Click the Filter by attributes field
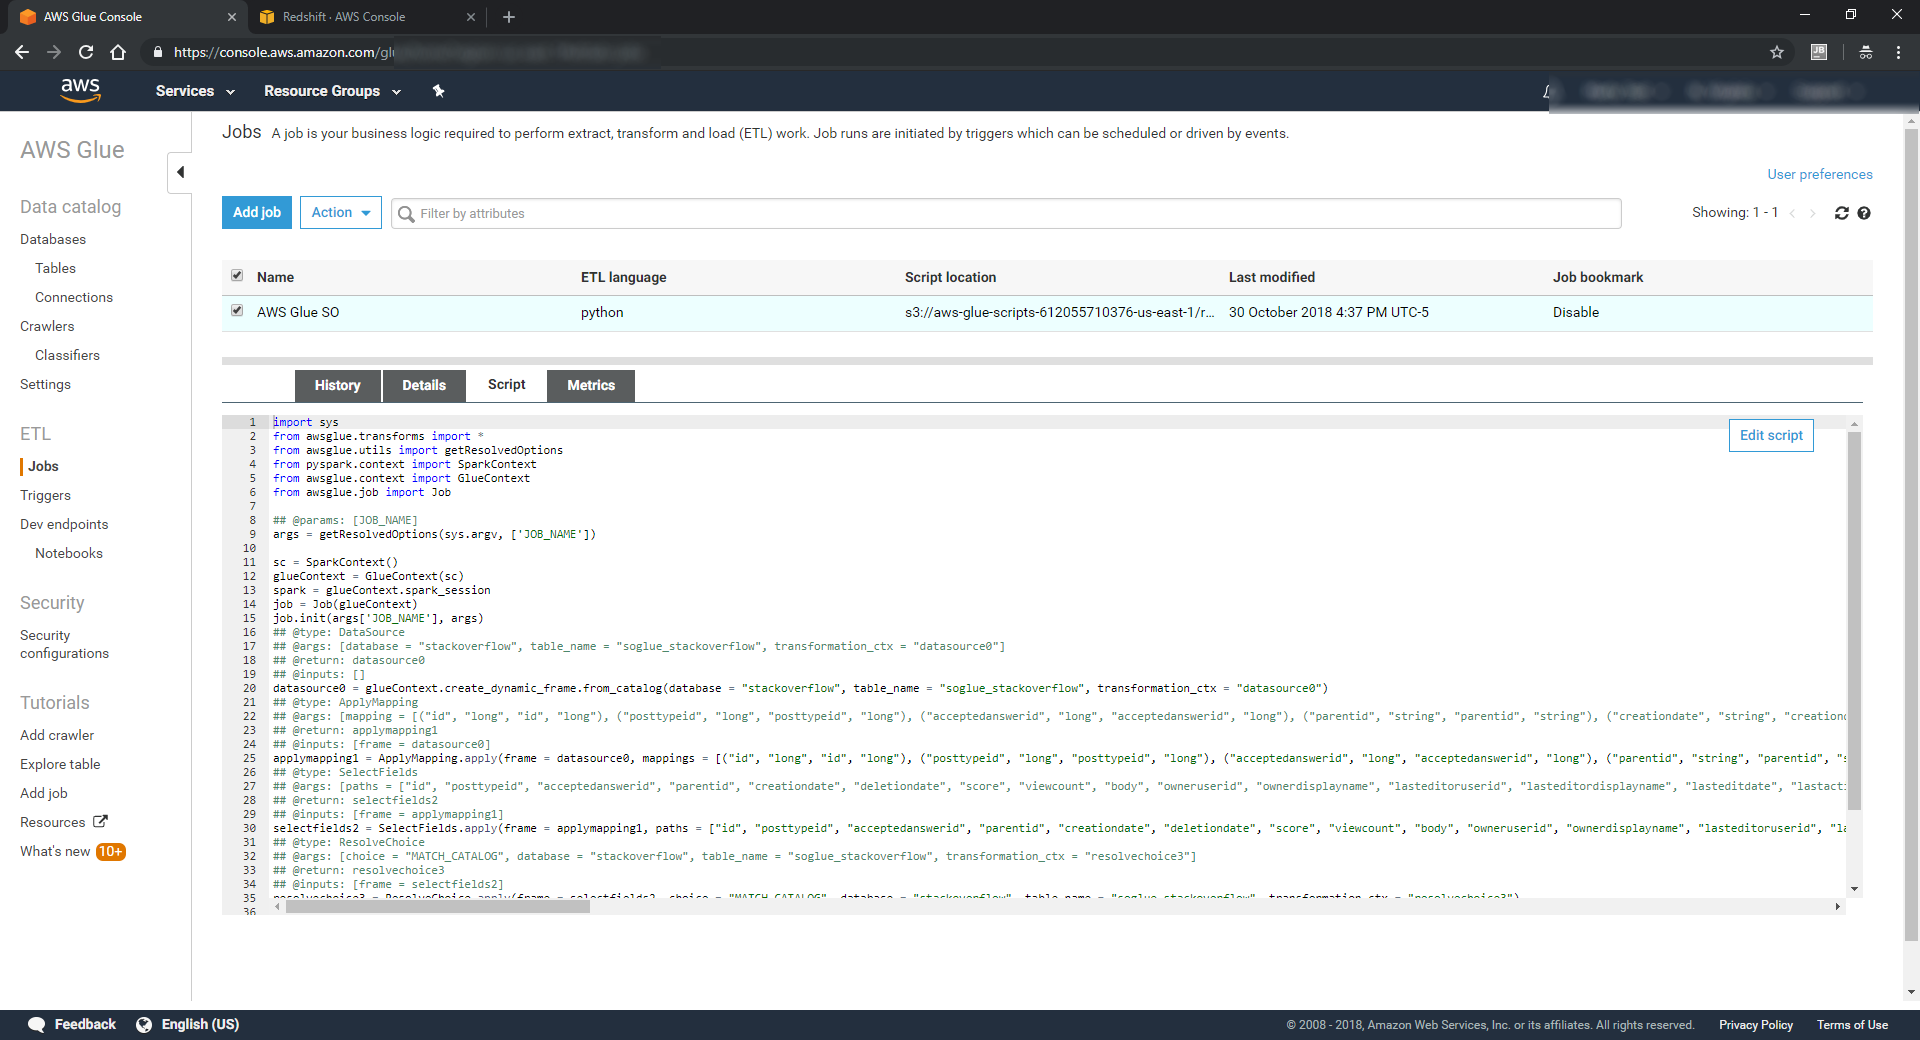 click(x=1006, y=213)
